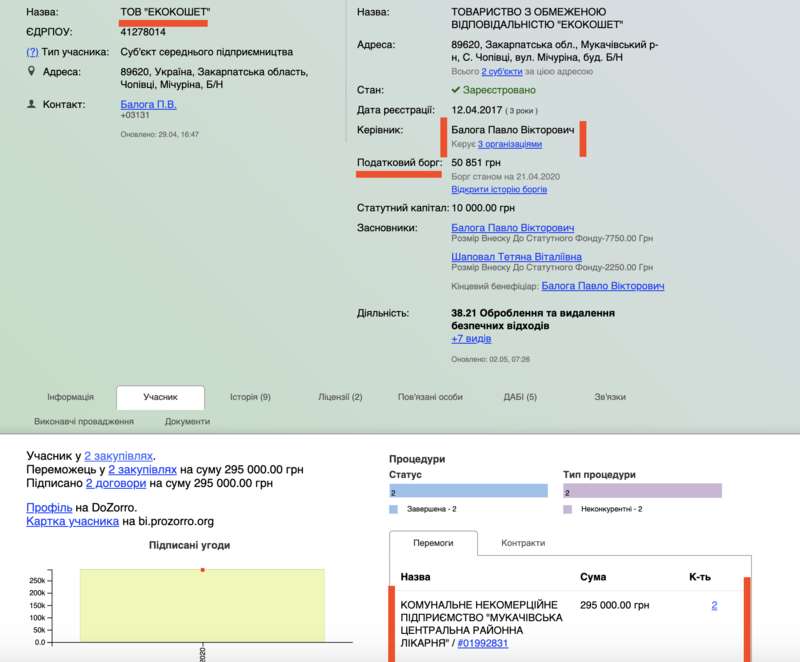
Task: Open the tax debt history link
Action: pyautogui.click(x=499, y=189)
